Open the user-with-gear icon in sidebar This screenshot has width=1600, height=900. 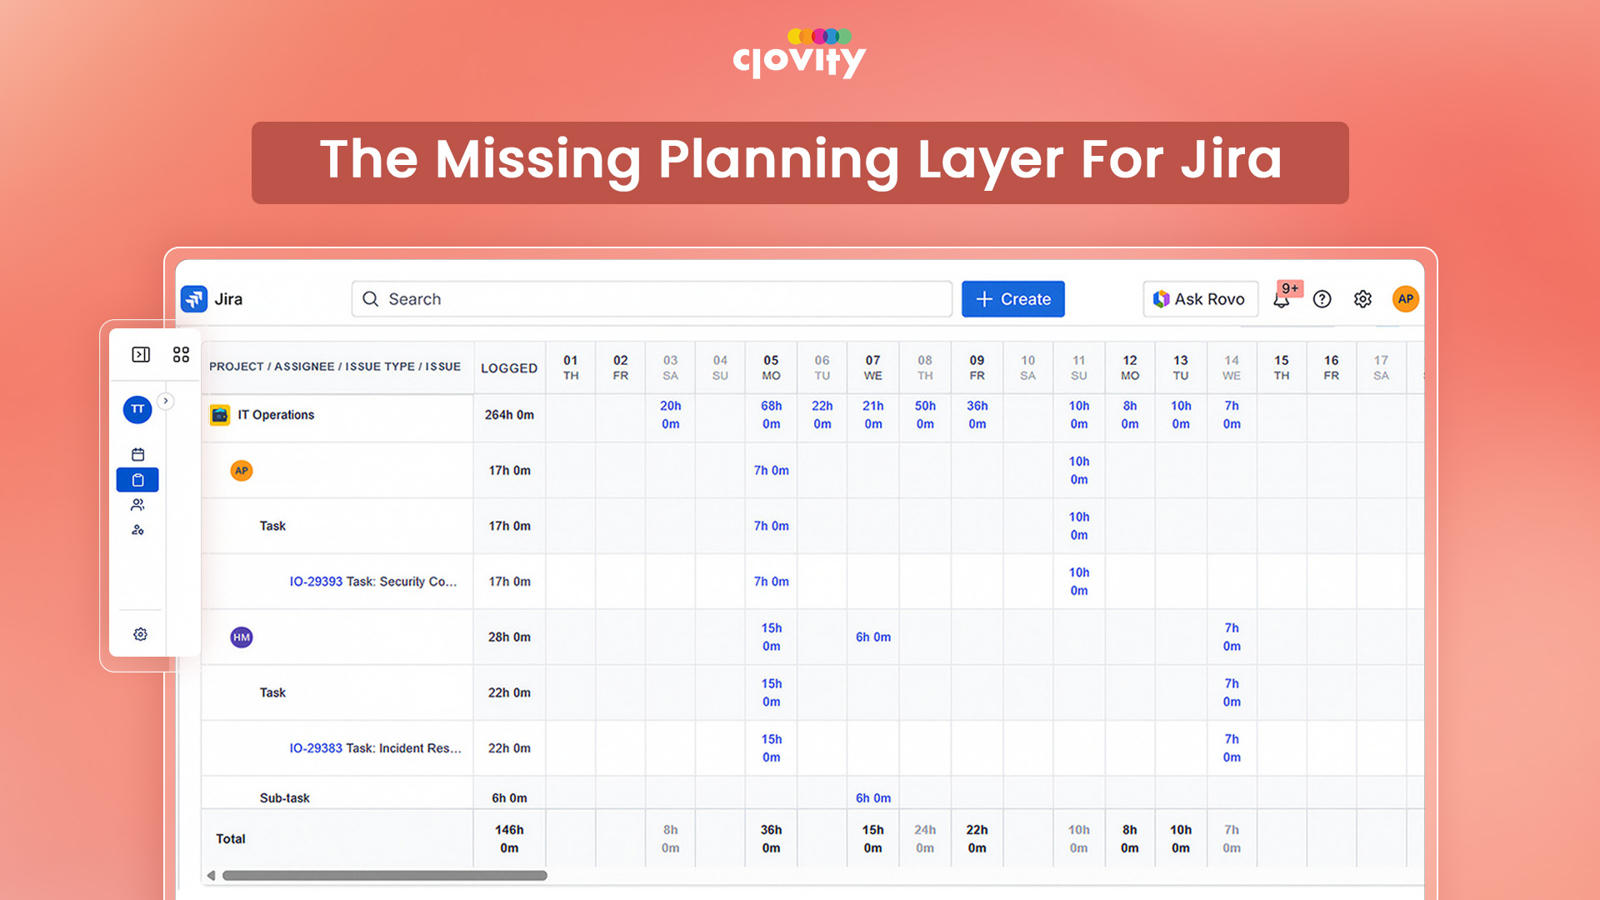pyautogui.click(x=138, y=530)
